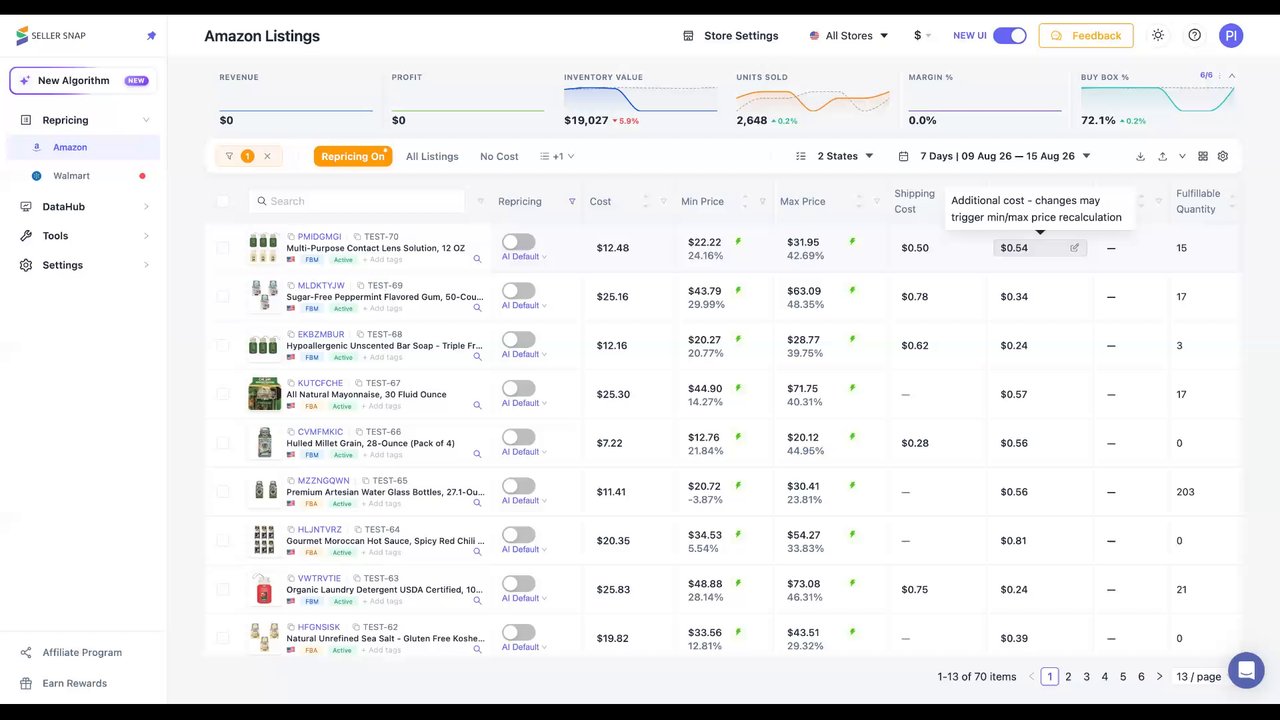Open table settings gear icon
This screenshot has height=720, width=1280.
1223,156
